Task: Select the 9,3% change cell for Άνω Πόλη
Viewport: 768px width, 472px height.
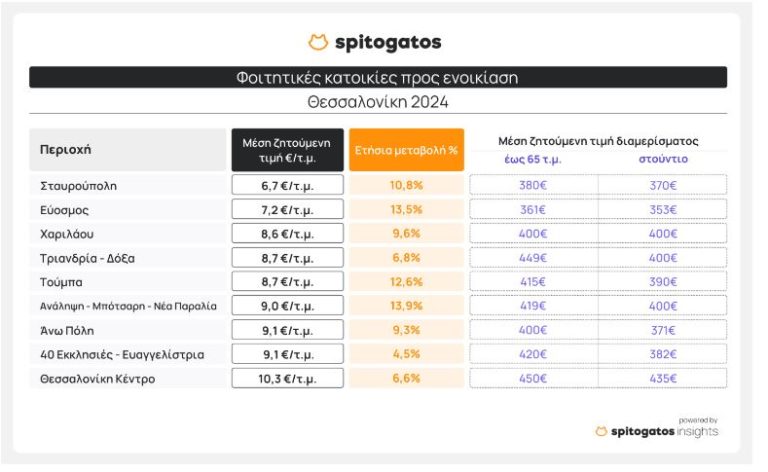Action: pyautogui.click(x=405, y=330)
